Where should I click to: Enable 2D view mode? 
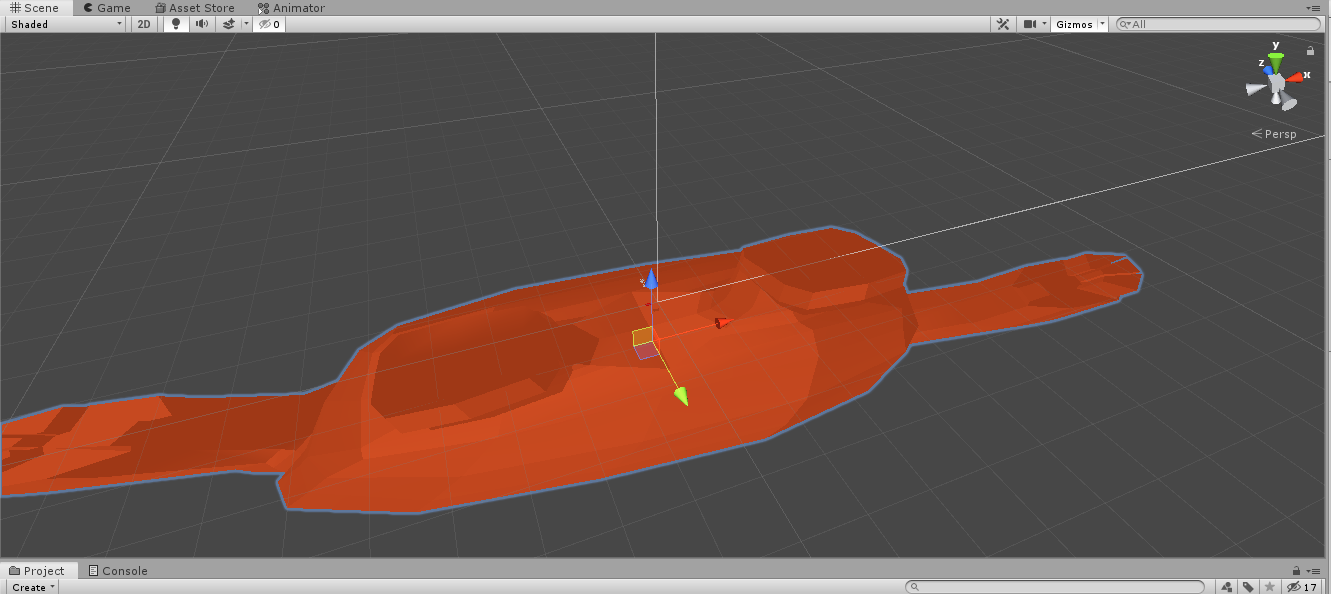click(x=143, y=23)
